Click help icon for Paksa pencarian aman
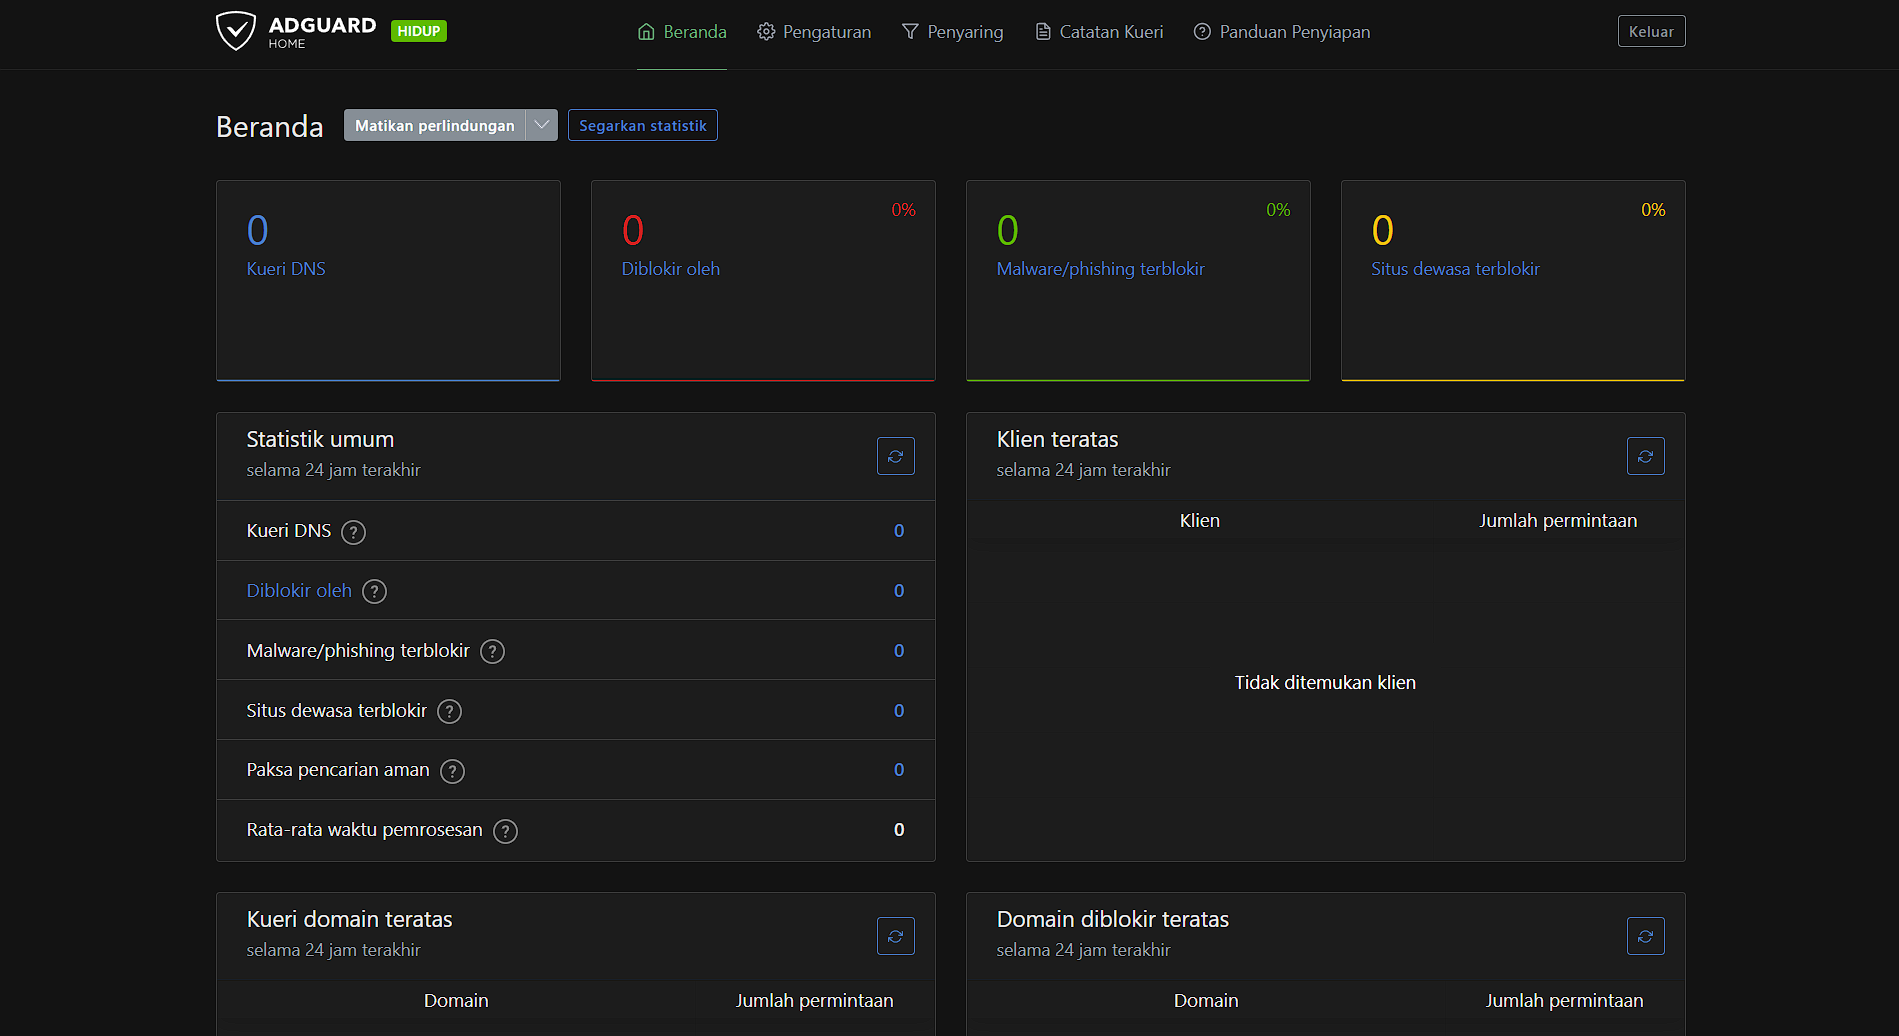The image size is (1899, 1036). (x=452, y=771)
